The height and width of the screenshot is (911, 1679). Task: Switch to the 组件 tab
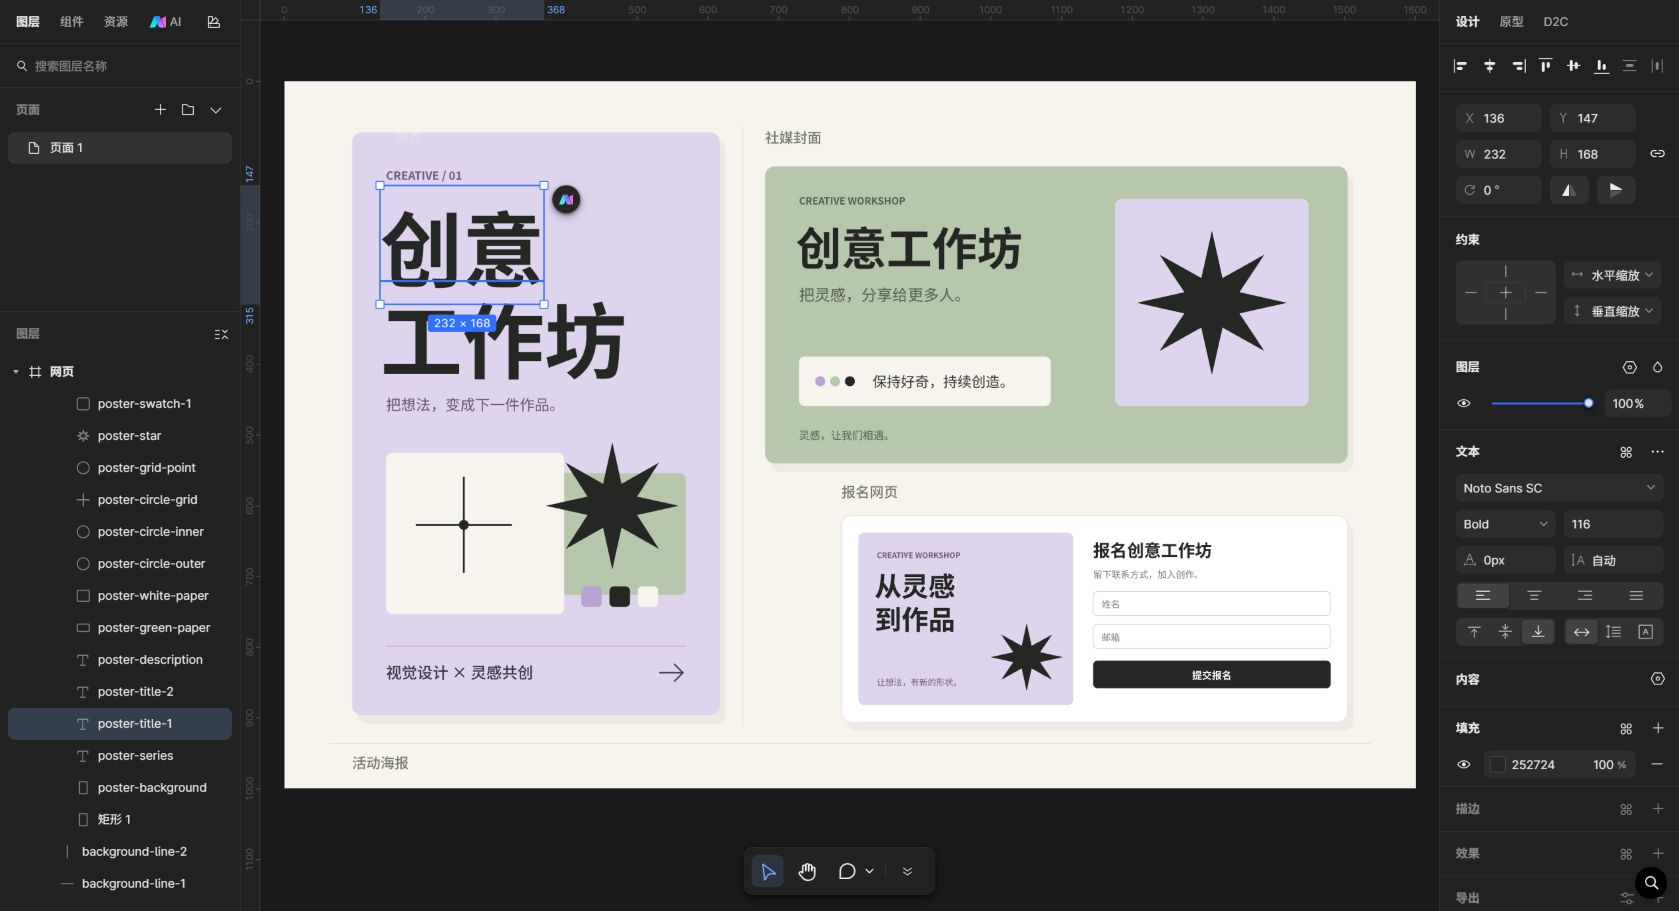click(x=72, y=22)
